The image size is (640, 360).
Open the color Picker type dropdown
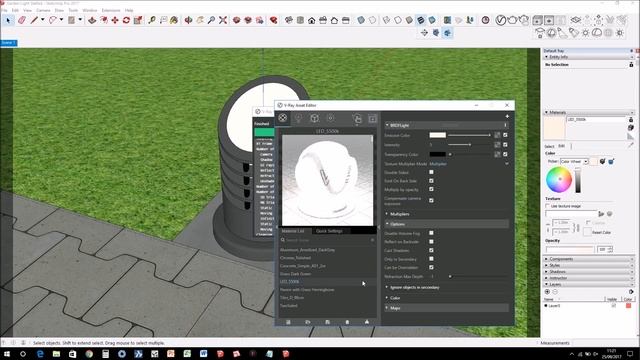574,162
